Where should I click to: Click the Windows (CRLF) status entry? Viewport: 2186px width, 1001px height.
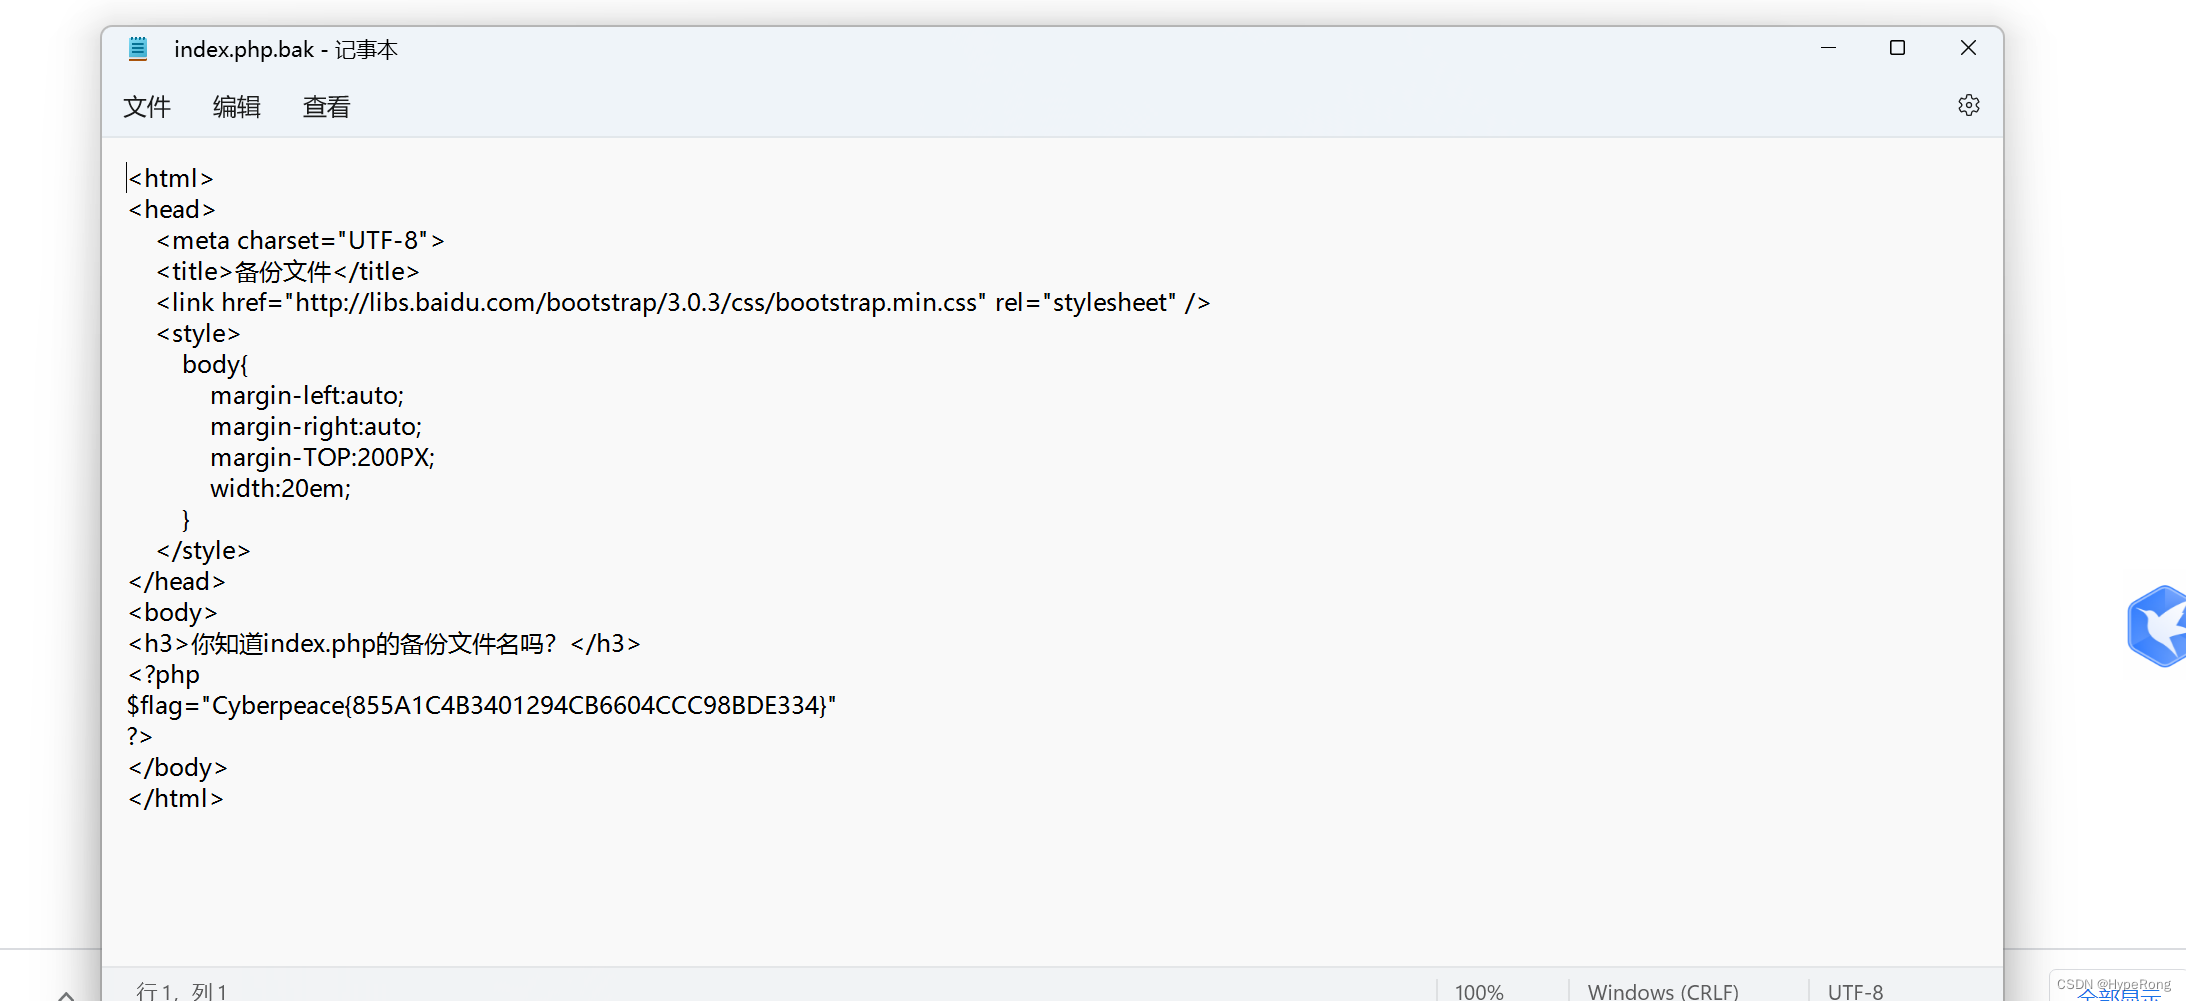click(x=1663, y=991)
